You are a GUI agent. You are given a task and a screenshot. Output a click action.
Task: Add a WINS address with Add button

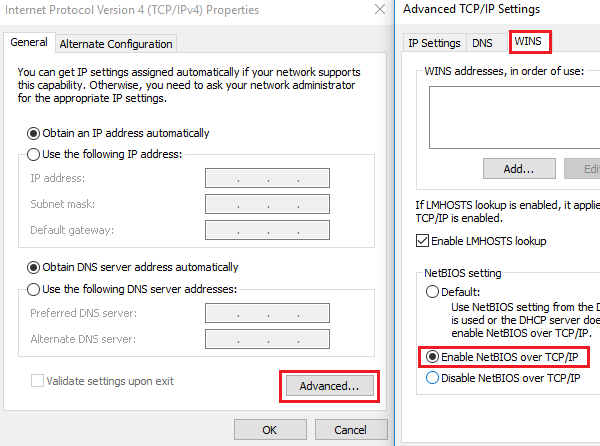pyautogui.click(x=519, y=169)
